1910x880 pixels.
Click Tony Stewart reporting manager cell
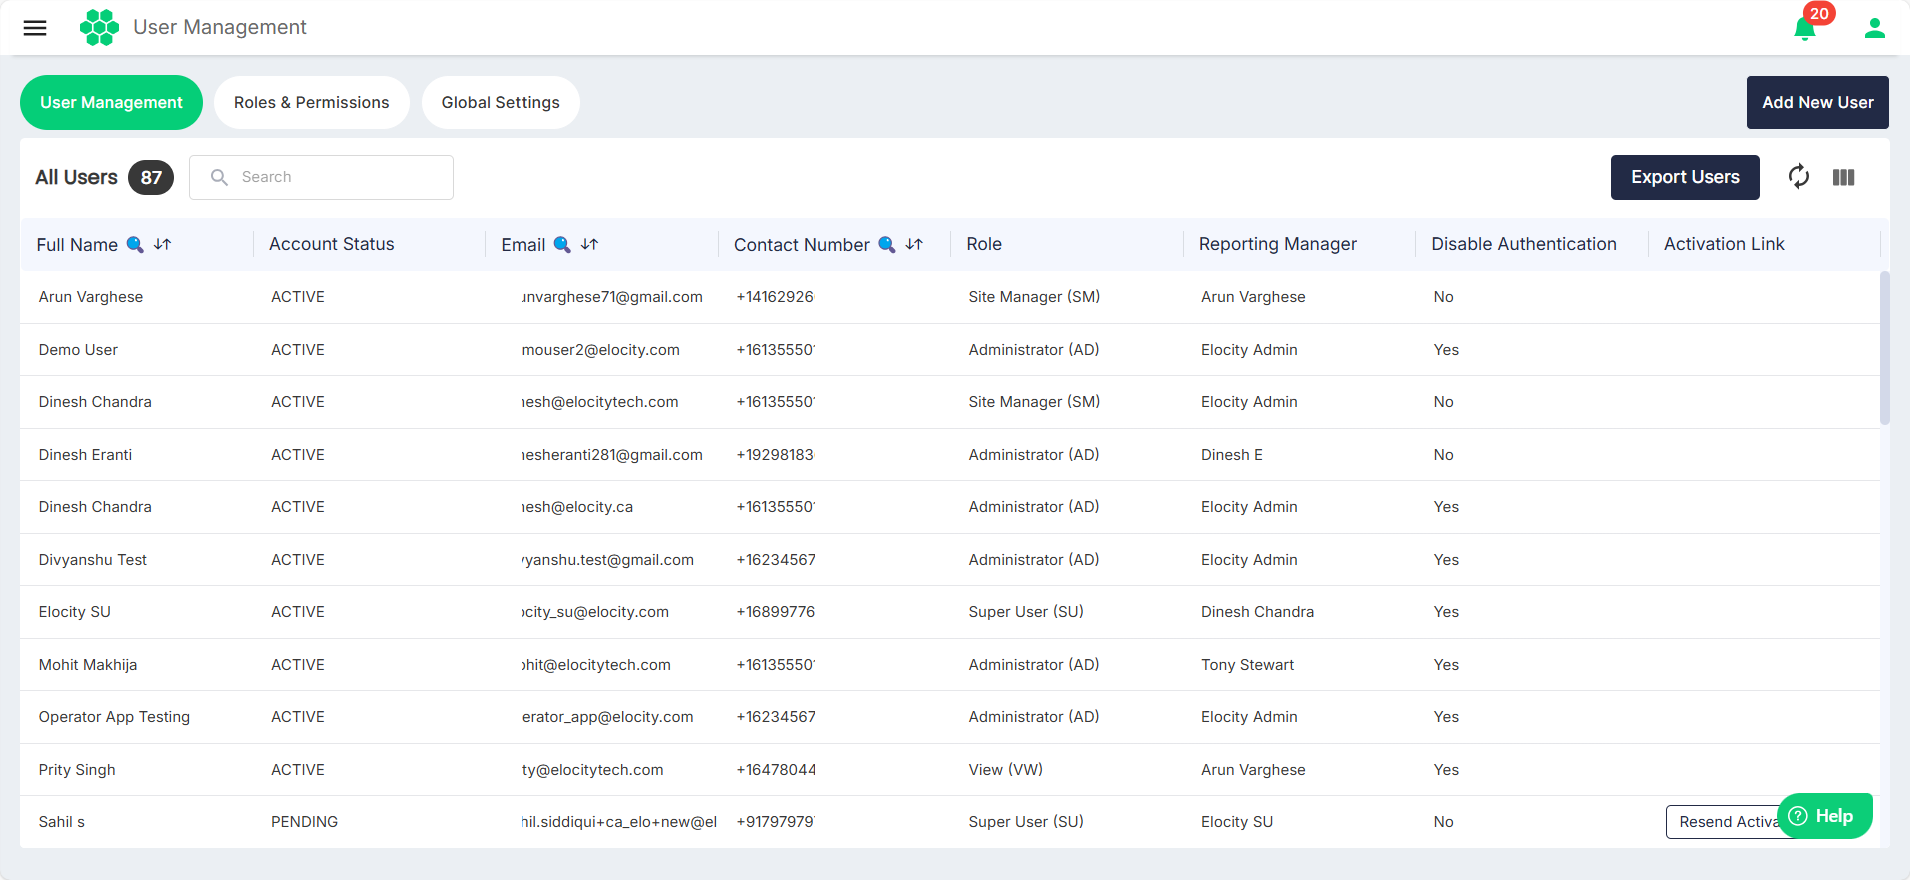click(1247, 665)
